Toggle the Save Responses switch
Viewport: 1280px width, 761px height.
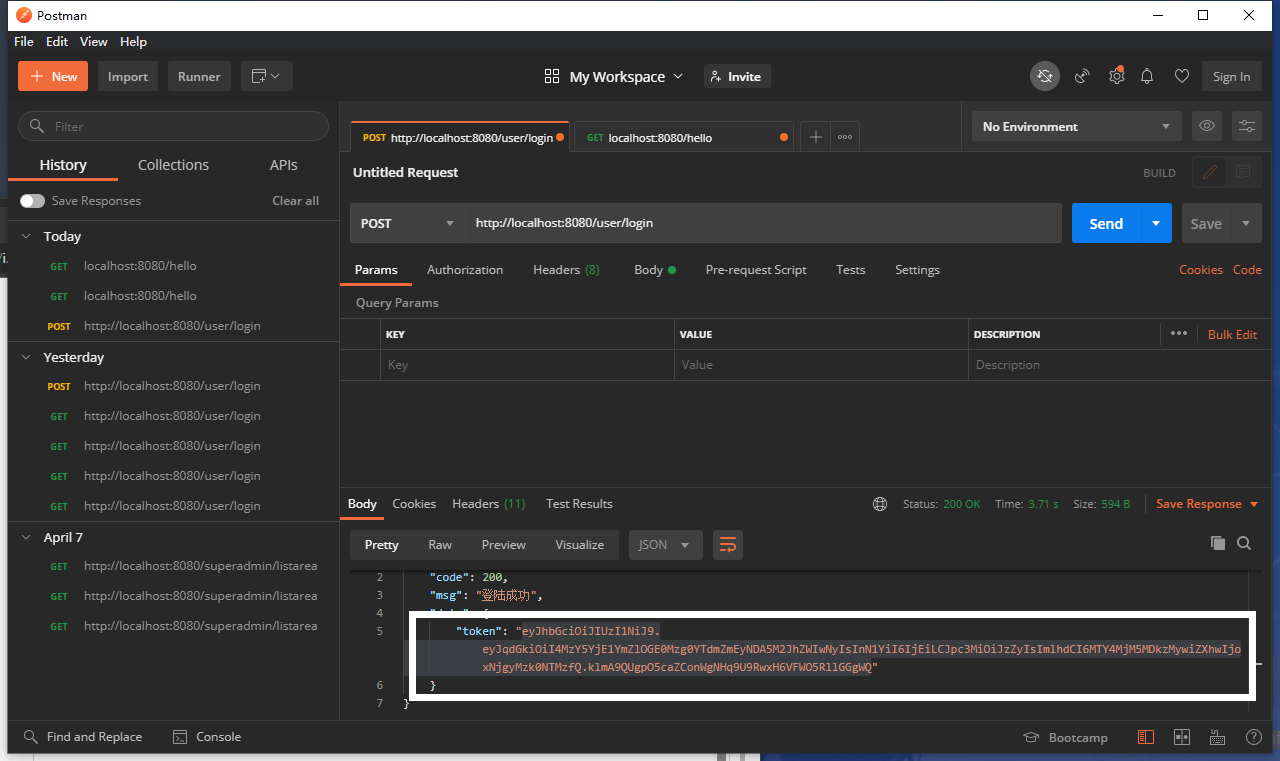pyautogui.click(x=32, y=201)
